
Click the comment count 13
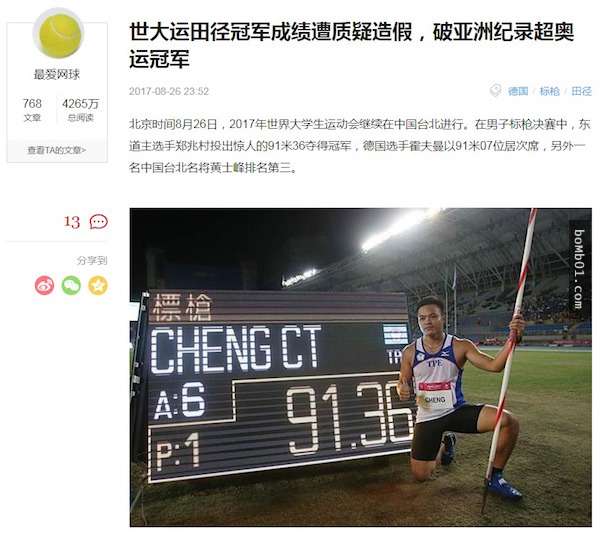tap(72, 222)
